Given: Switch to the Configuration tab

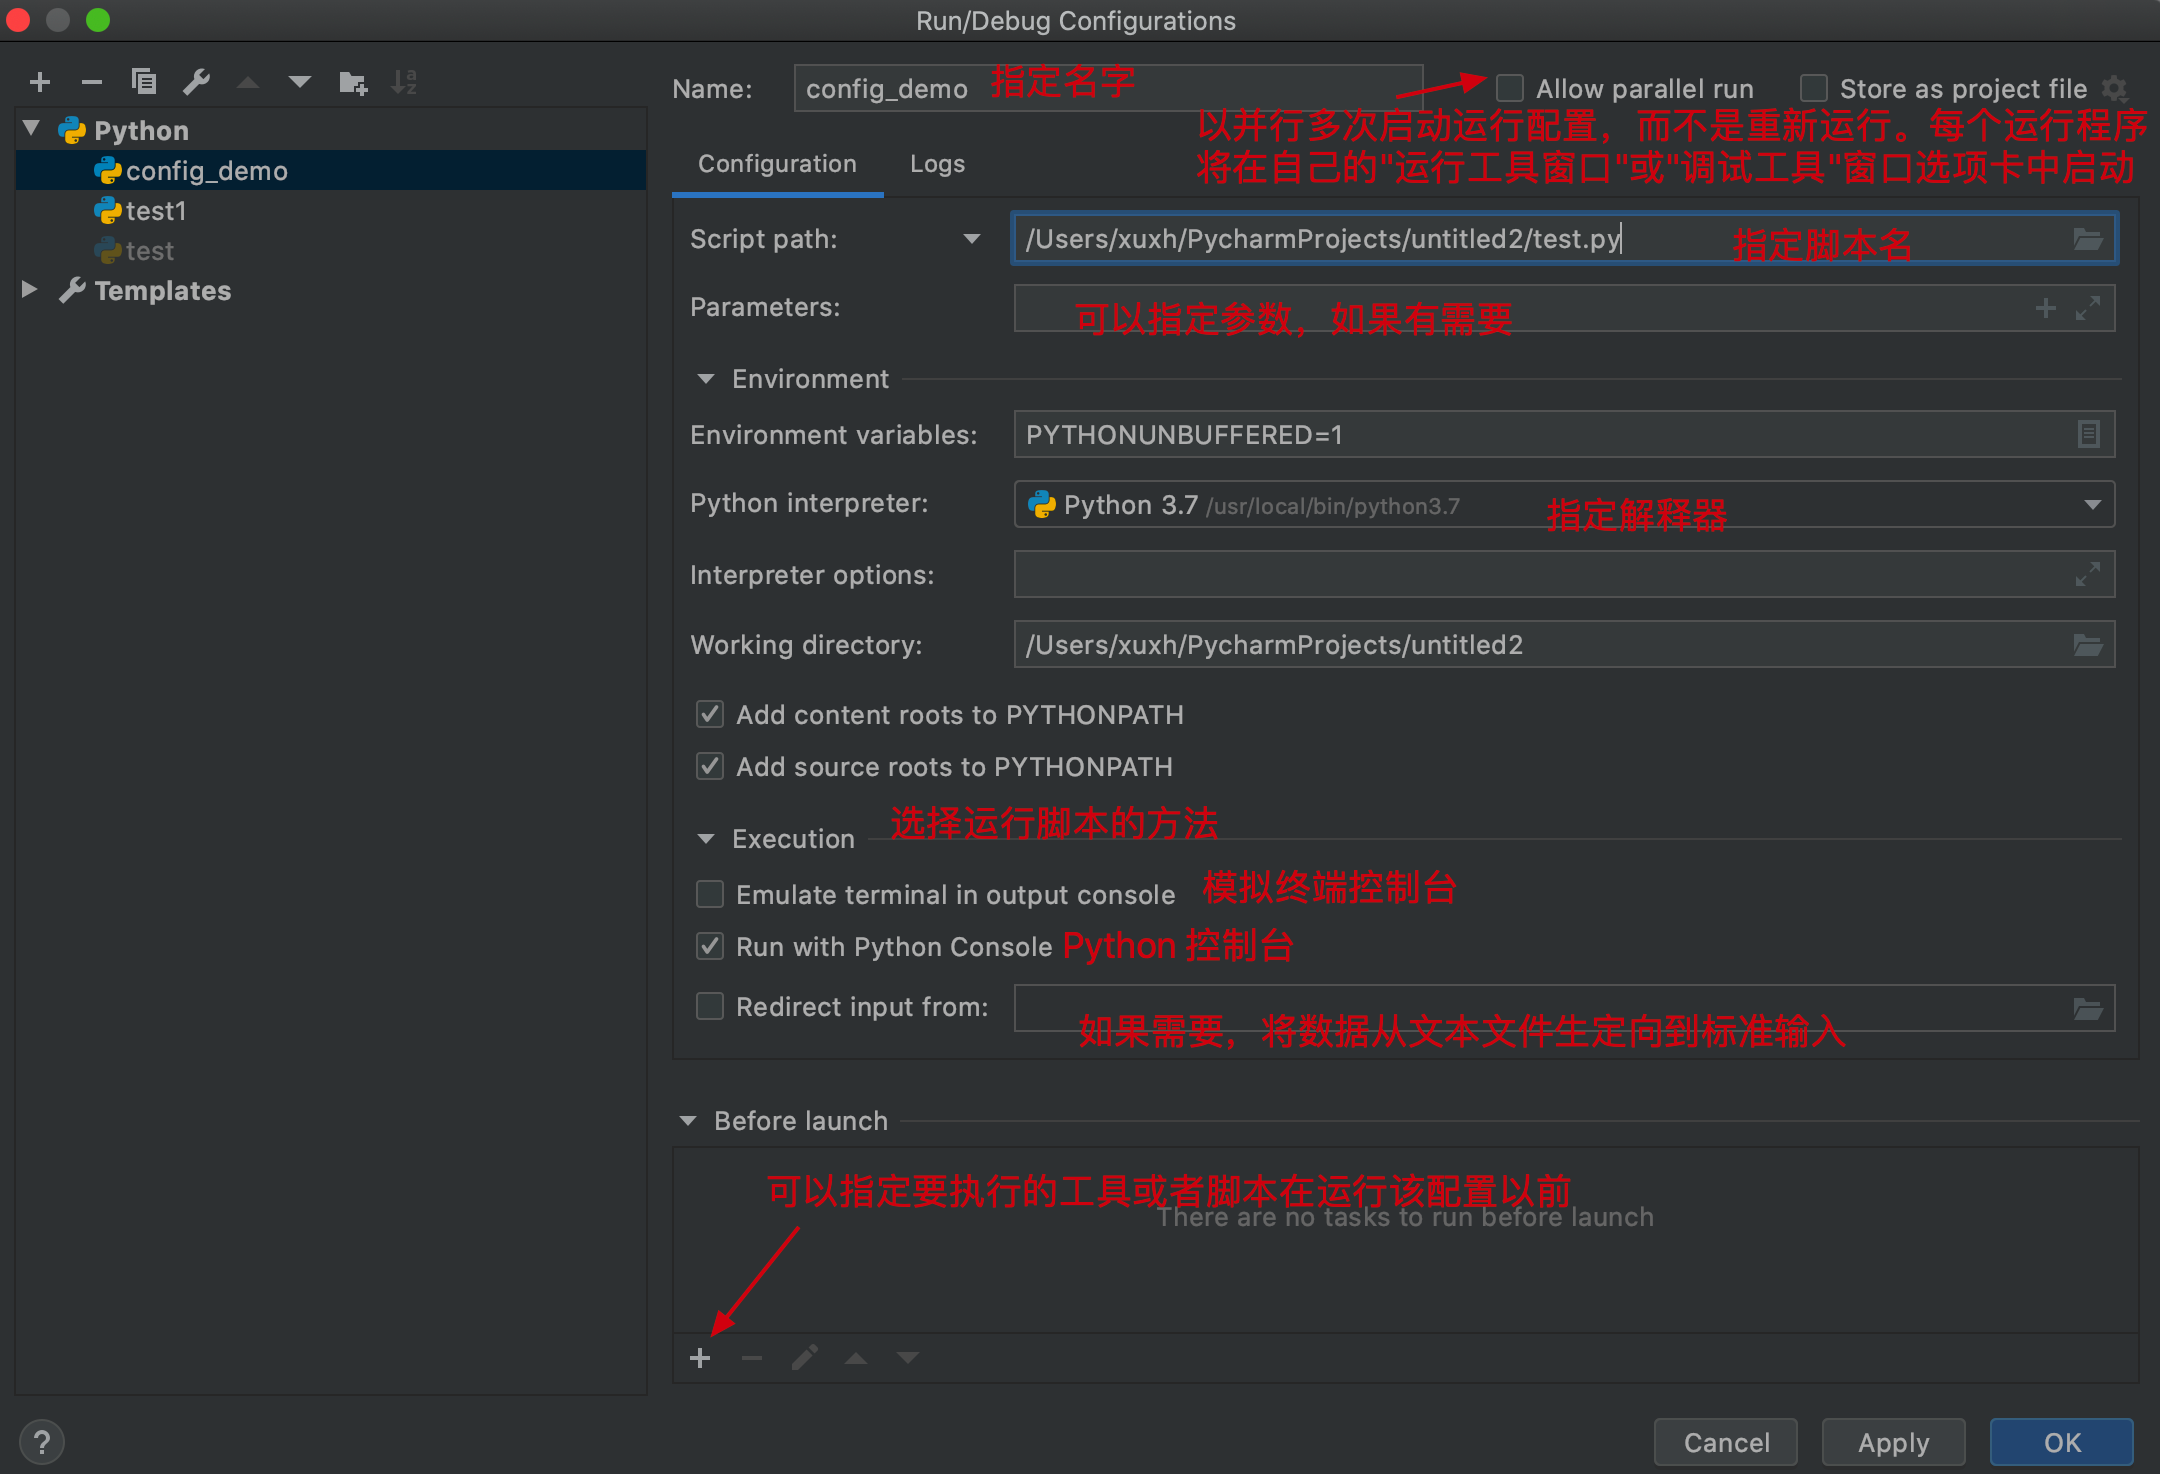Looking at the screenshot, I should tap(777, 164).
